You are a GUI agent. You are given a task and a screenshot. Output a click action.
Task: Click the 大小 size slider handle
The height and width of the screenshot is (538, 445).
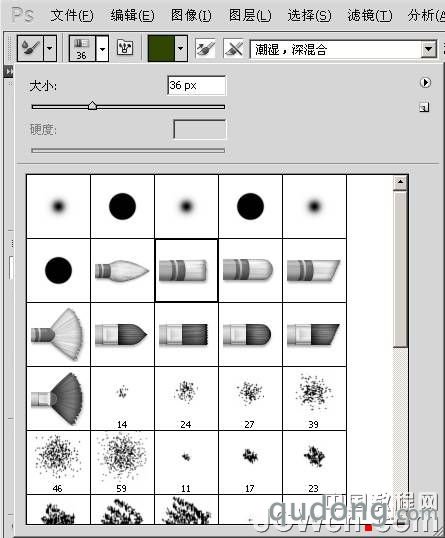tap(92, 106)
